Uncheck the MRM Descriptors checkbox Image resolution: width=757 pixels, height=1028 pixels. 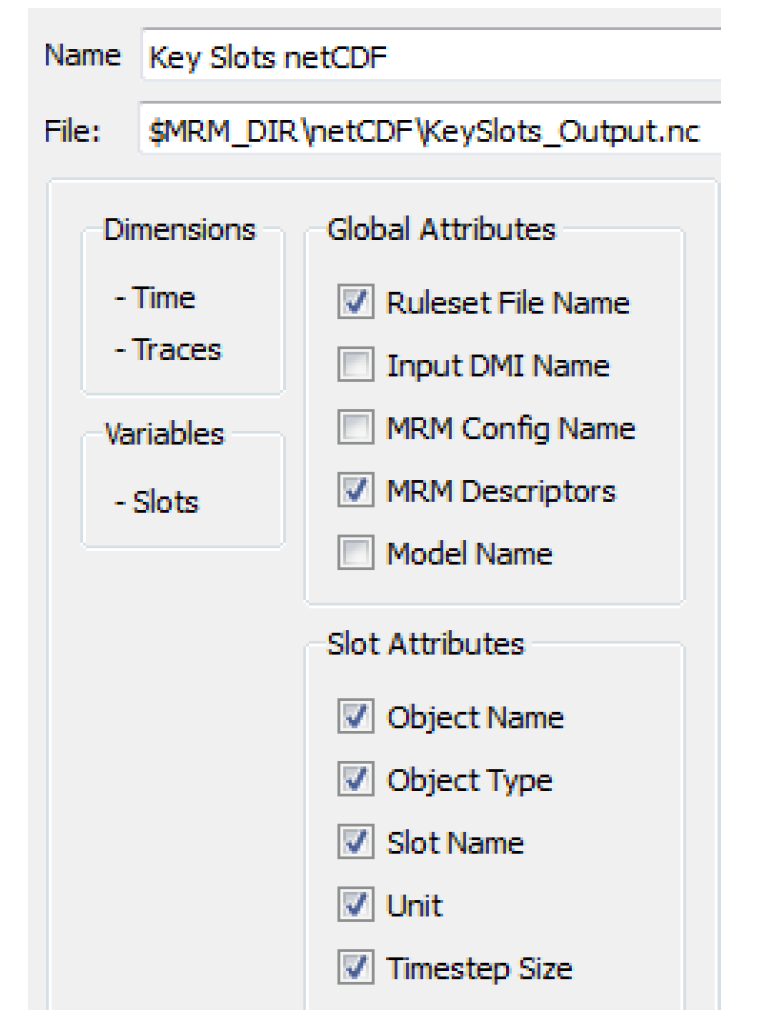(355, 492)
